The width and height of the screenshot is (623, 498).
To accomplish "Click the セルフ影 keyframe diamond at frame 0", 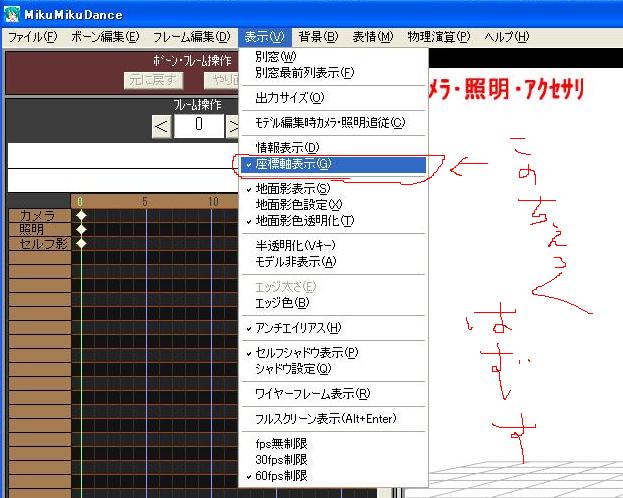I will pyautogui.click(x=81, y=244).
